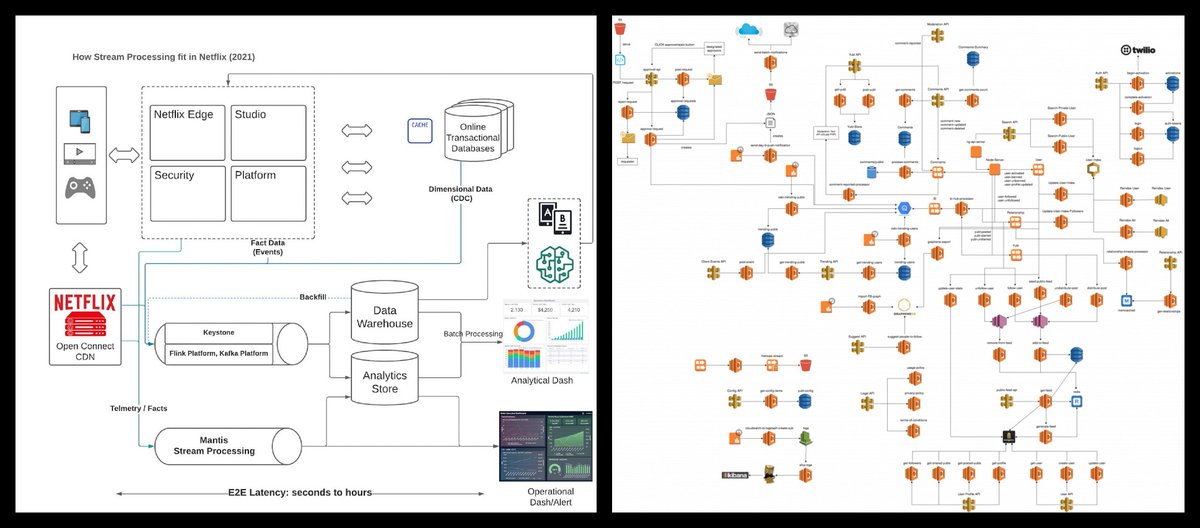Click the brown moustache icon next to kibana
The width and height of the screenshot is (1200, 528).
(x=768, y=475)
